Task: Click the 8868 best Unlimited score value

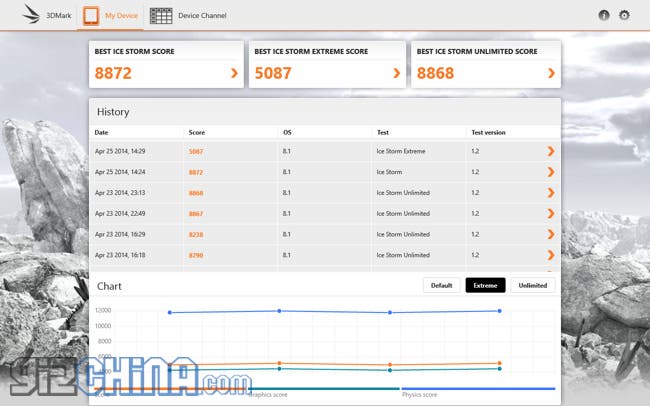Action: (x=435, y=73)
